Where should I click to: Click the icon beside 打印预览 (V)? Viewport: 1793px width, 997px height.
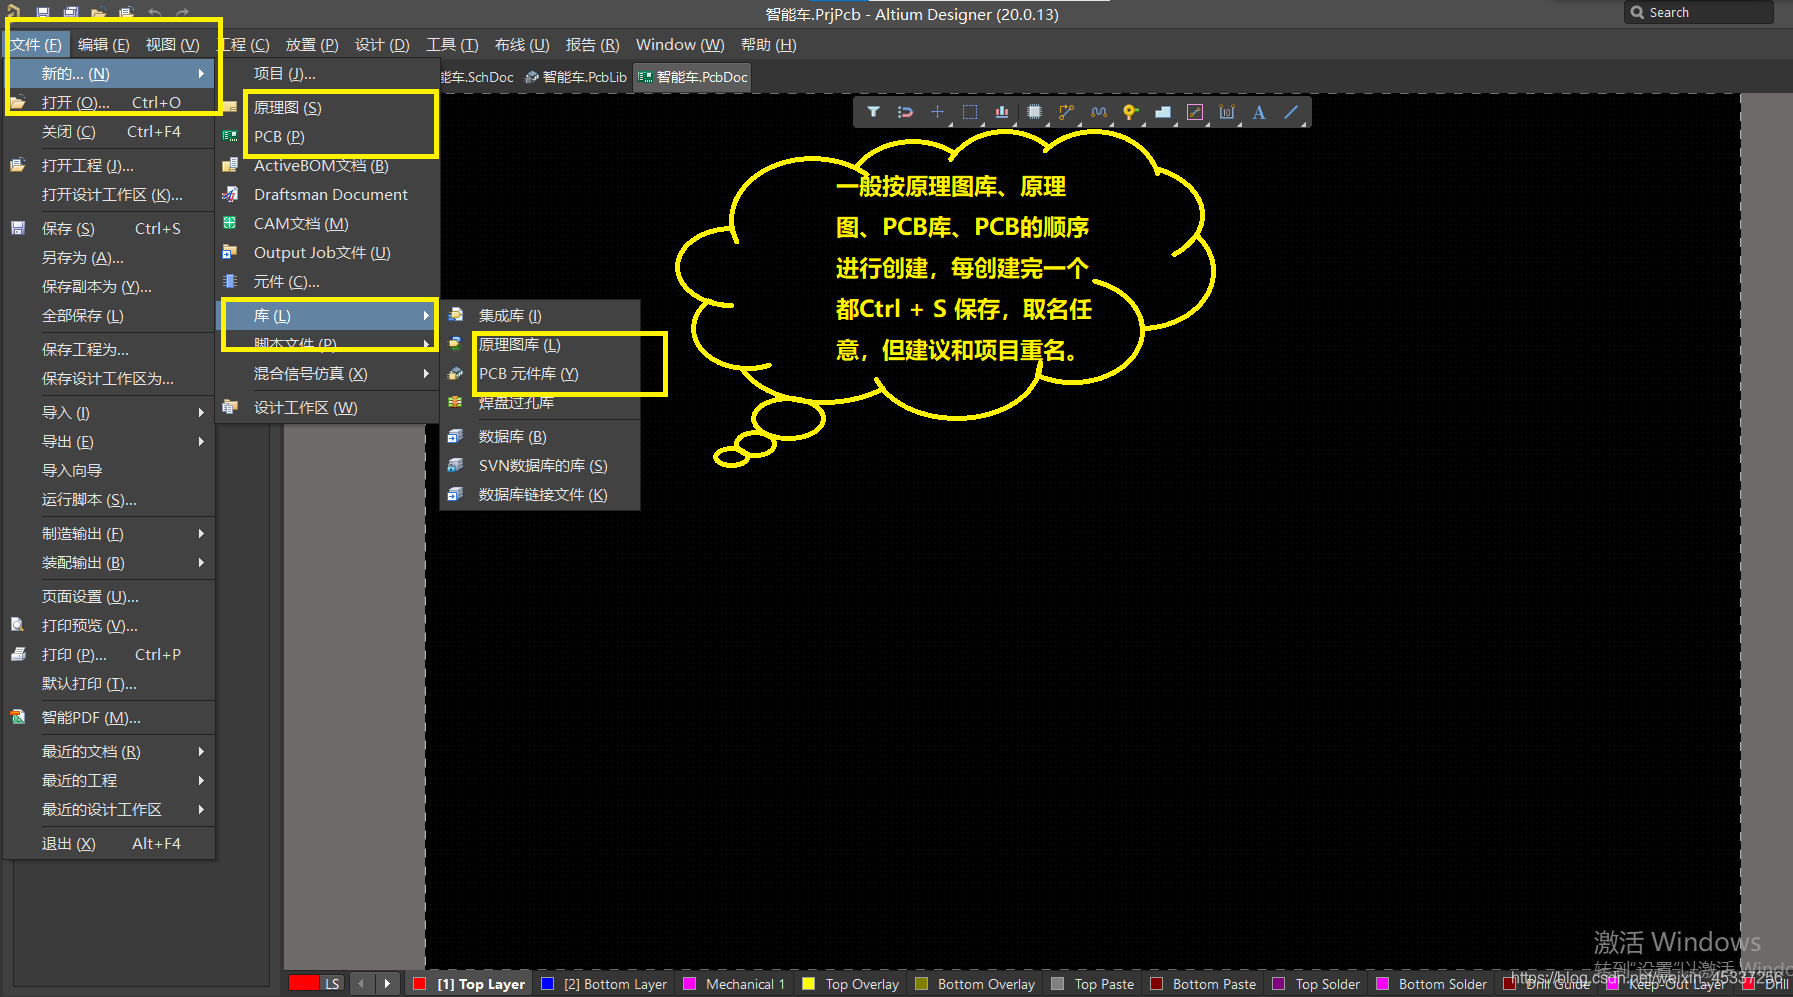click(18, 625)
